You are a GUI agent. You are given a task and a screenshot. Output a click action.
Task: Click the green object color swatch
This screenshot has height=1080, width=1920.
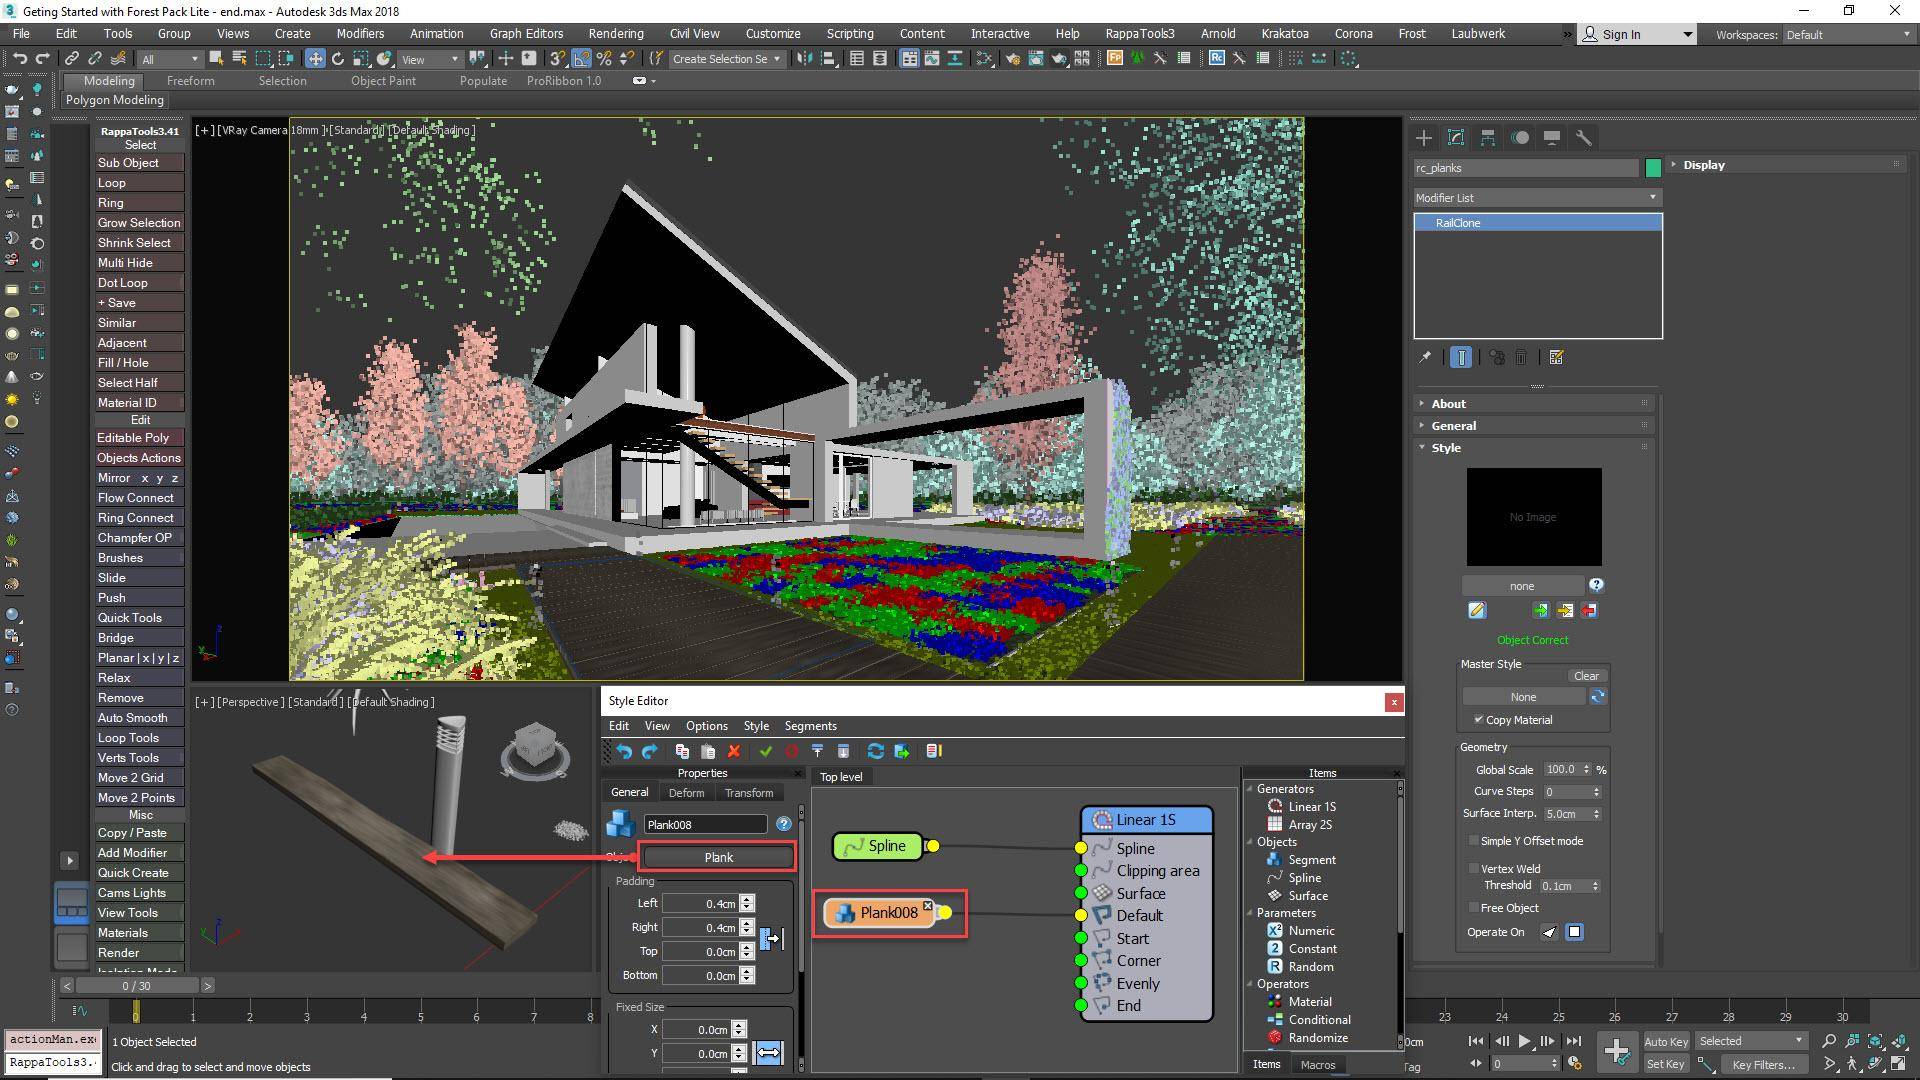[x=1653, y=168]
